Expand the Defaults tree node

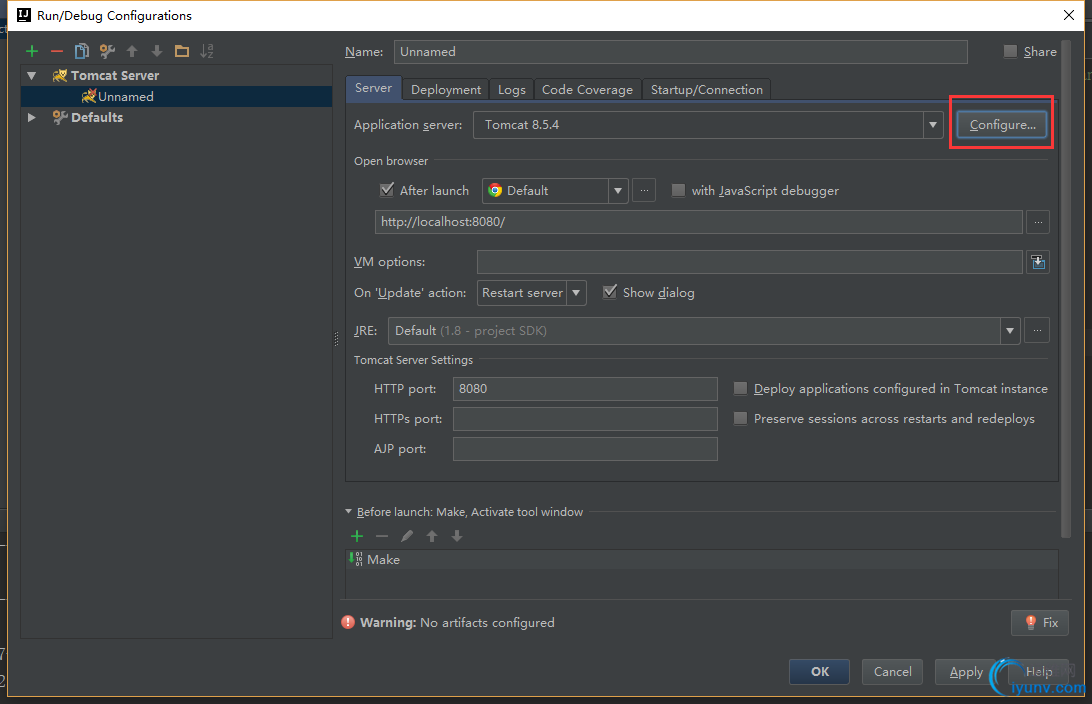point(31,118)
